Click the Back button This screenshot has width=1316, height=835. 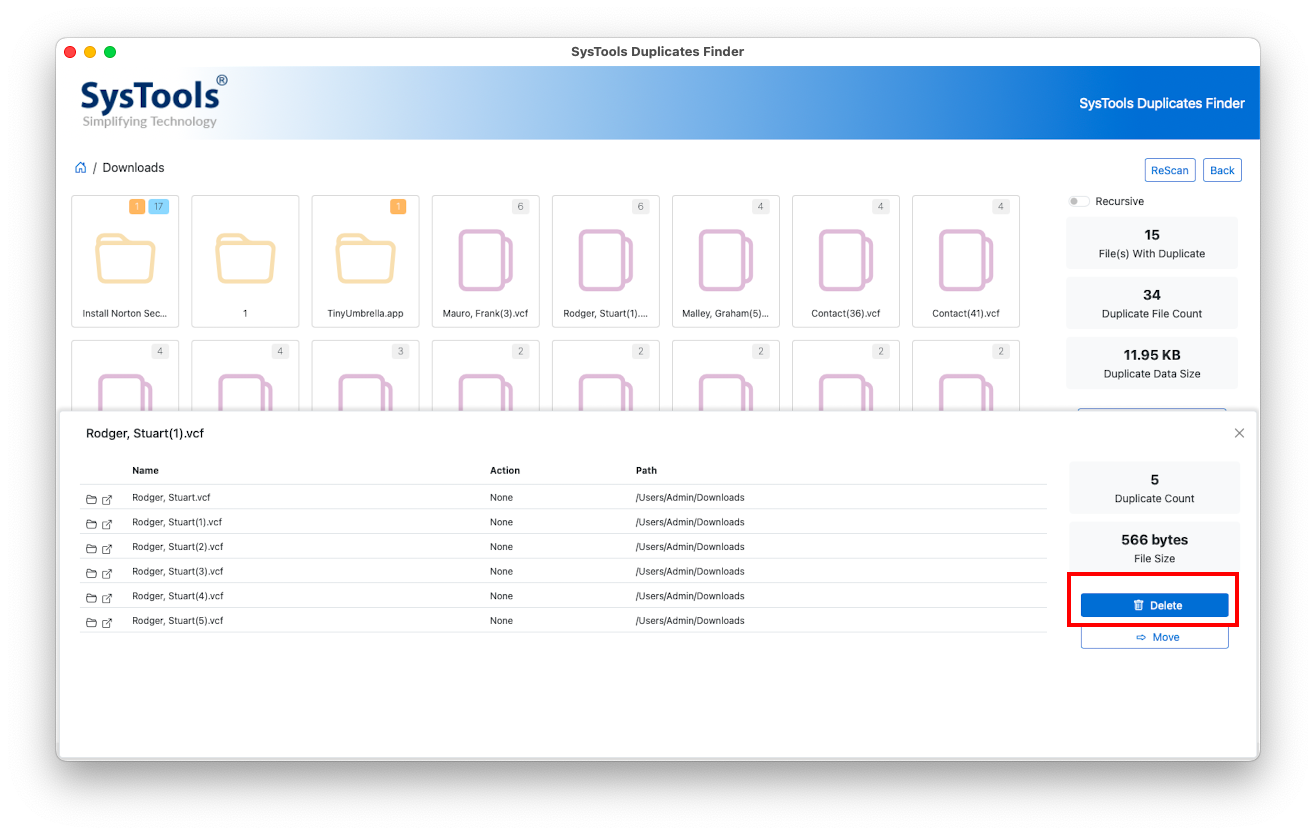point(1222,170)
